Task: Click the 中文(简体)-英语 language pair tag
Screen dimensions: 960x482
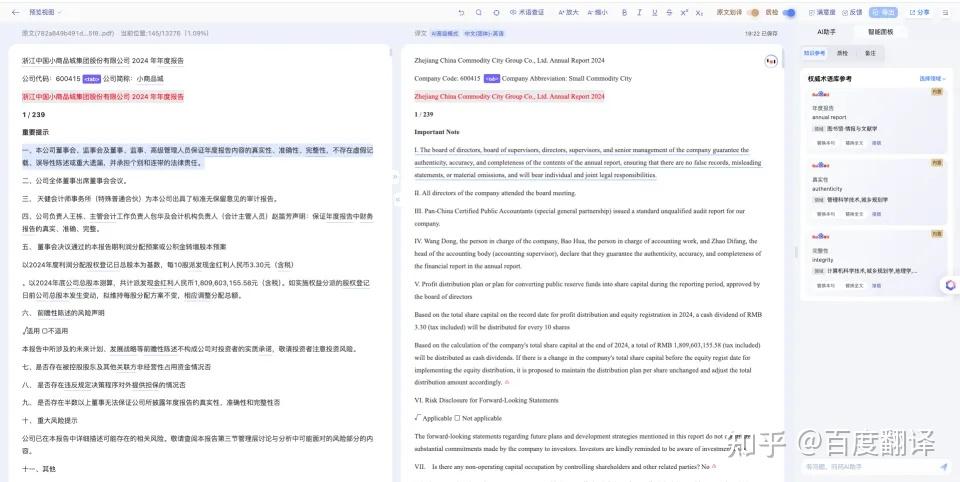Action: [484, 34]
